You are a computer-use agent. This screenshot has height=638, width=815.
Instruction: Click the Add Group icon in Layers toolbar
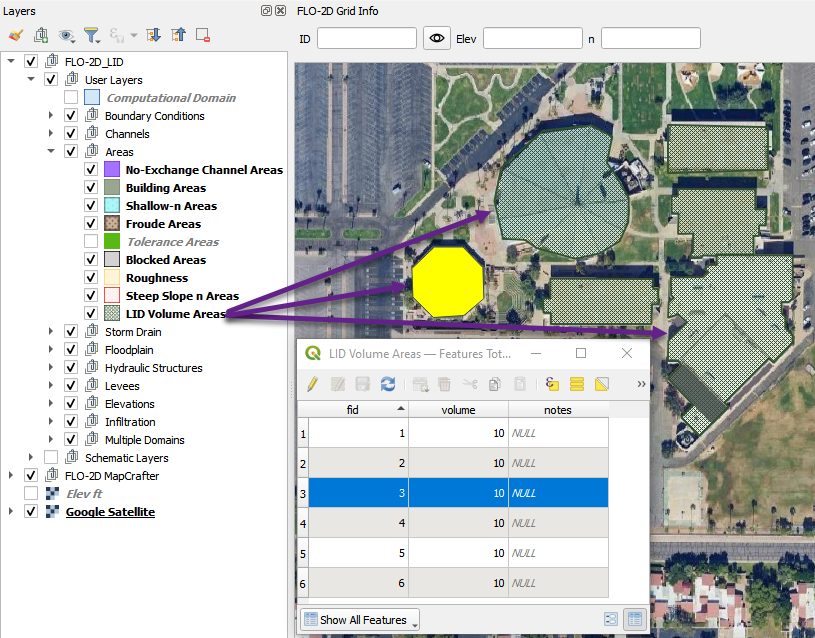coord(42,35)
